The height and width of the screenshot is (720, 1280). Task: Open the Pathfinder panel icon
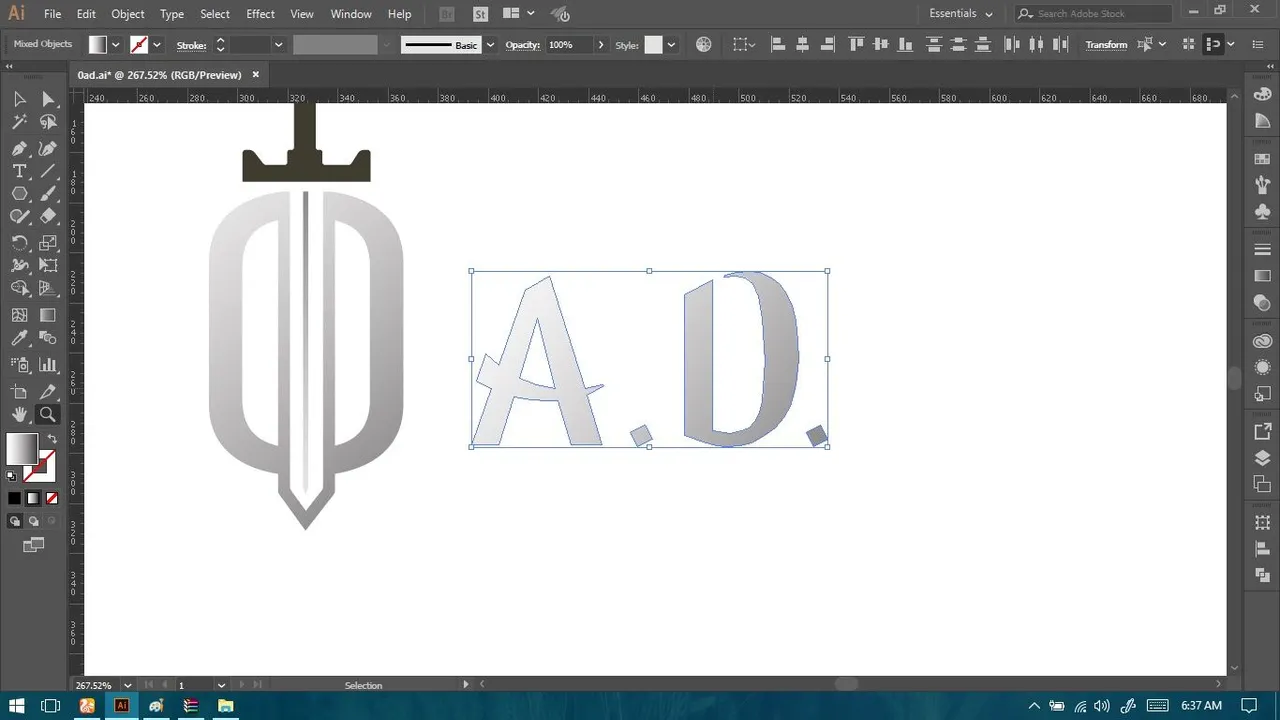click(x=1262, y=575)
